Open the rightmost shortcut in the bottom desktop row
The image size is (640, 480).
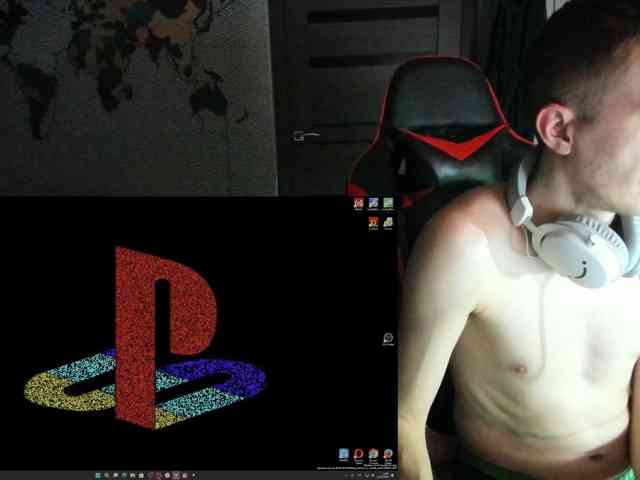[388, 454]
